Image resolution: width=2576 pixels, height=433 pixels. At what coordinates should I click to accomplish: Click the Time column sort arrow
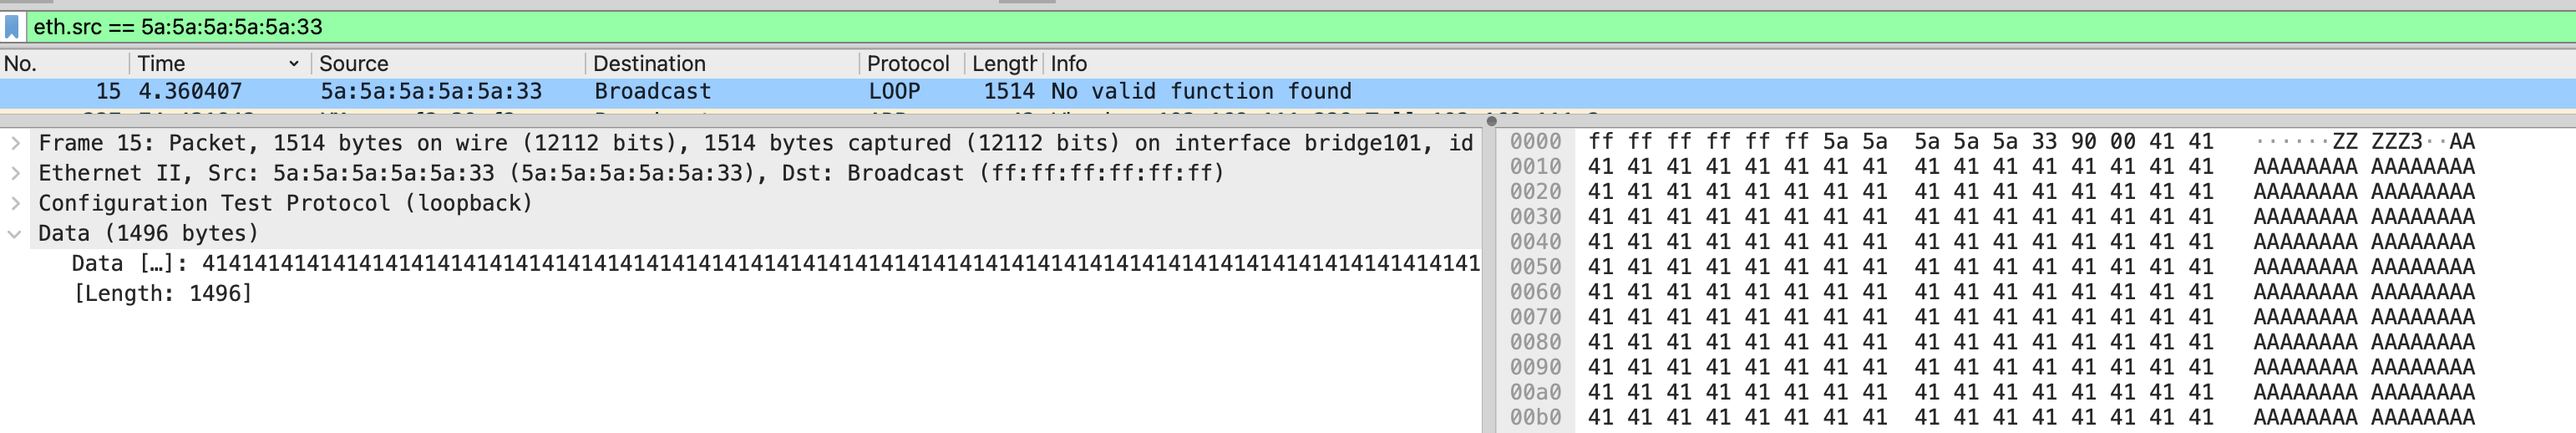click(x=293, y=64)
